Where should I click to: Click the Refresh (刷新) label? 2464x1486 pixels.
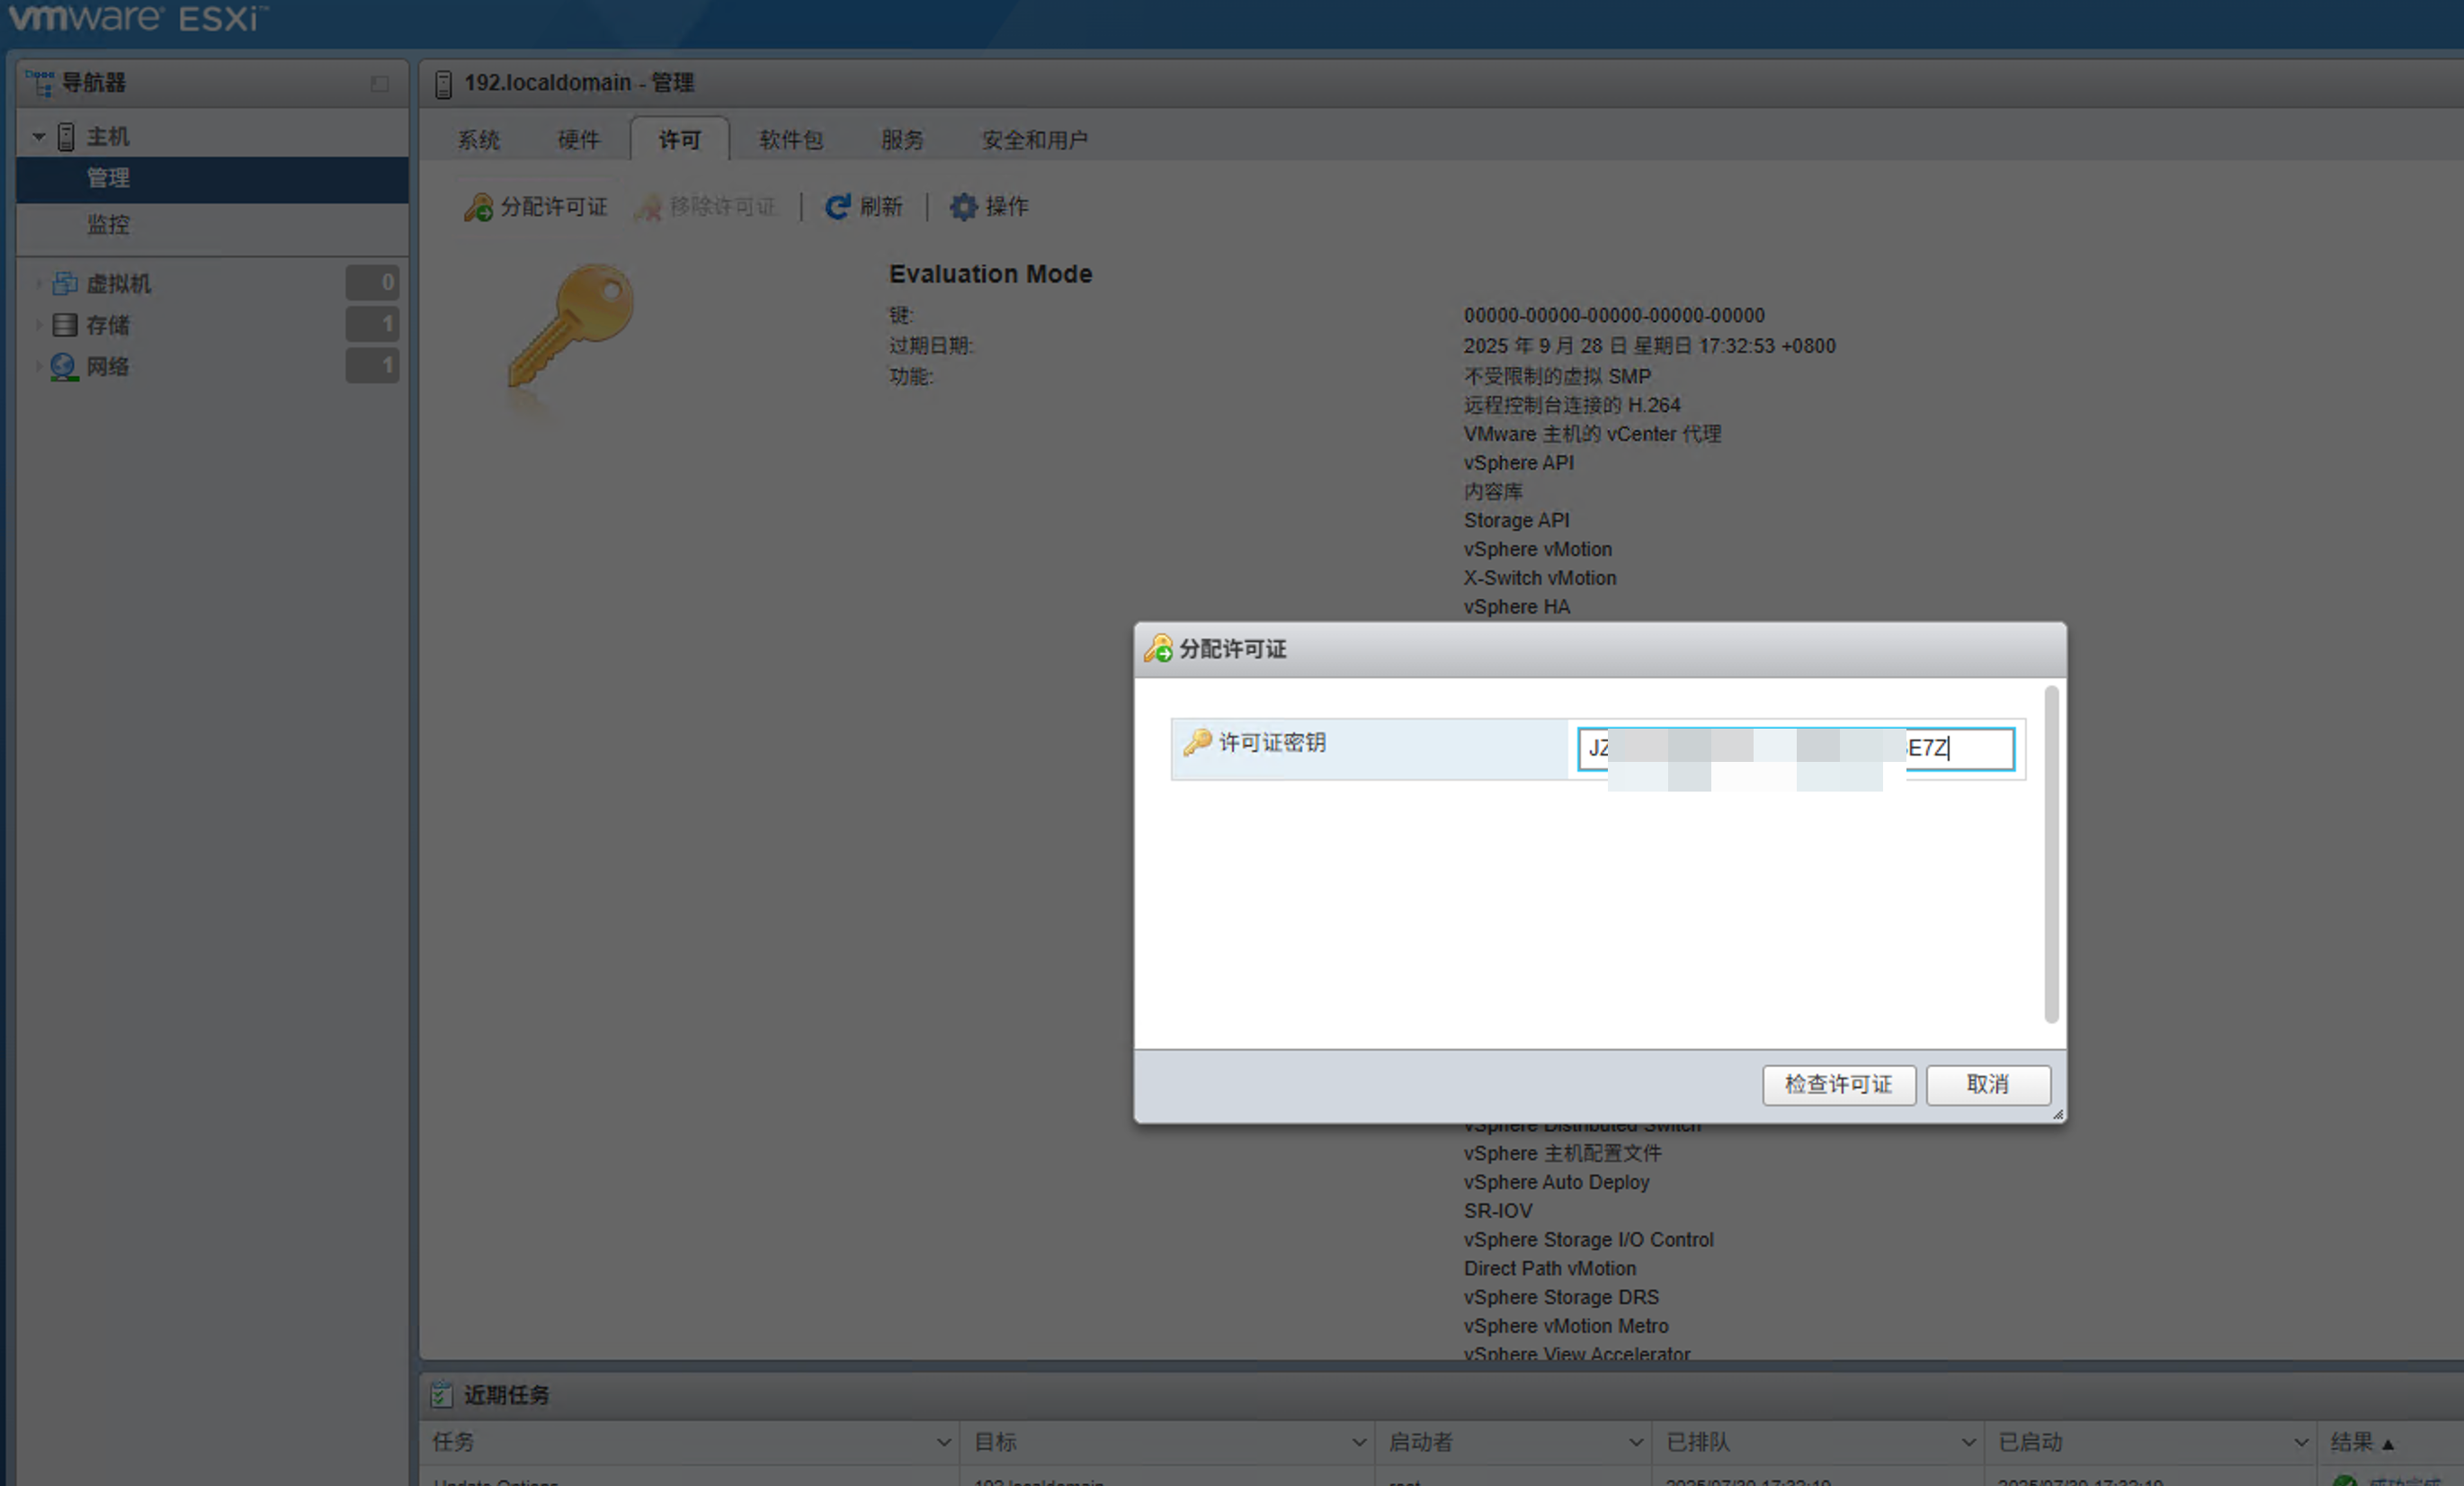[x=881, y=207]
